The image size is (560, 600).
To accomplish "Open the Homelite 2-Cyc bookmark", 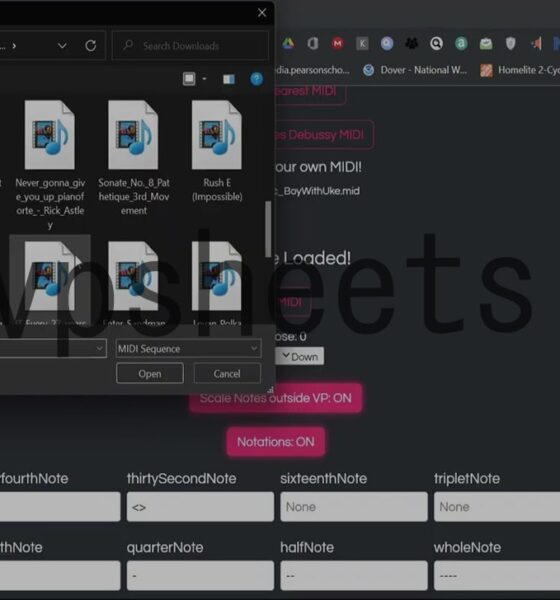I will pyautogui.click(x=521, y=70).
